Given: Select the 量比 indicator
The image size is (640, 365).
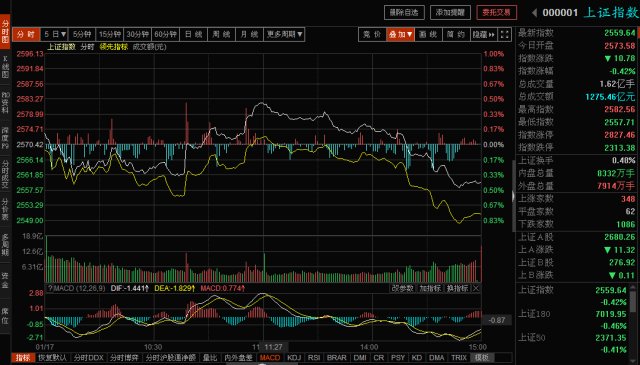Looking at the screenshot, I should [x=210, y=358].
